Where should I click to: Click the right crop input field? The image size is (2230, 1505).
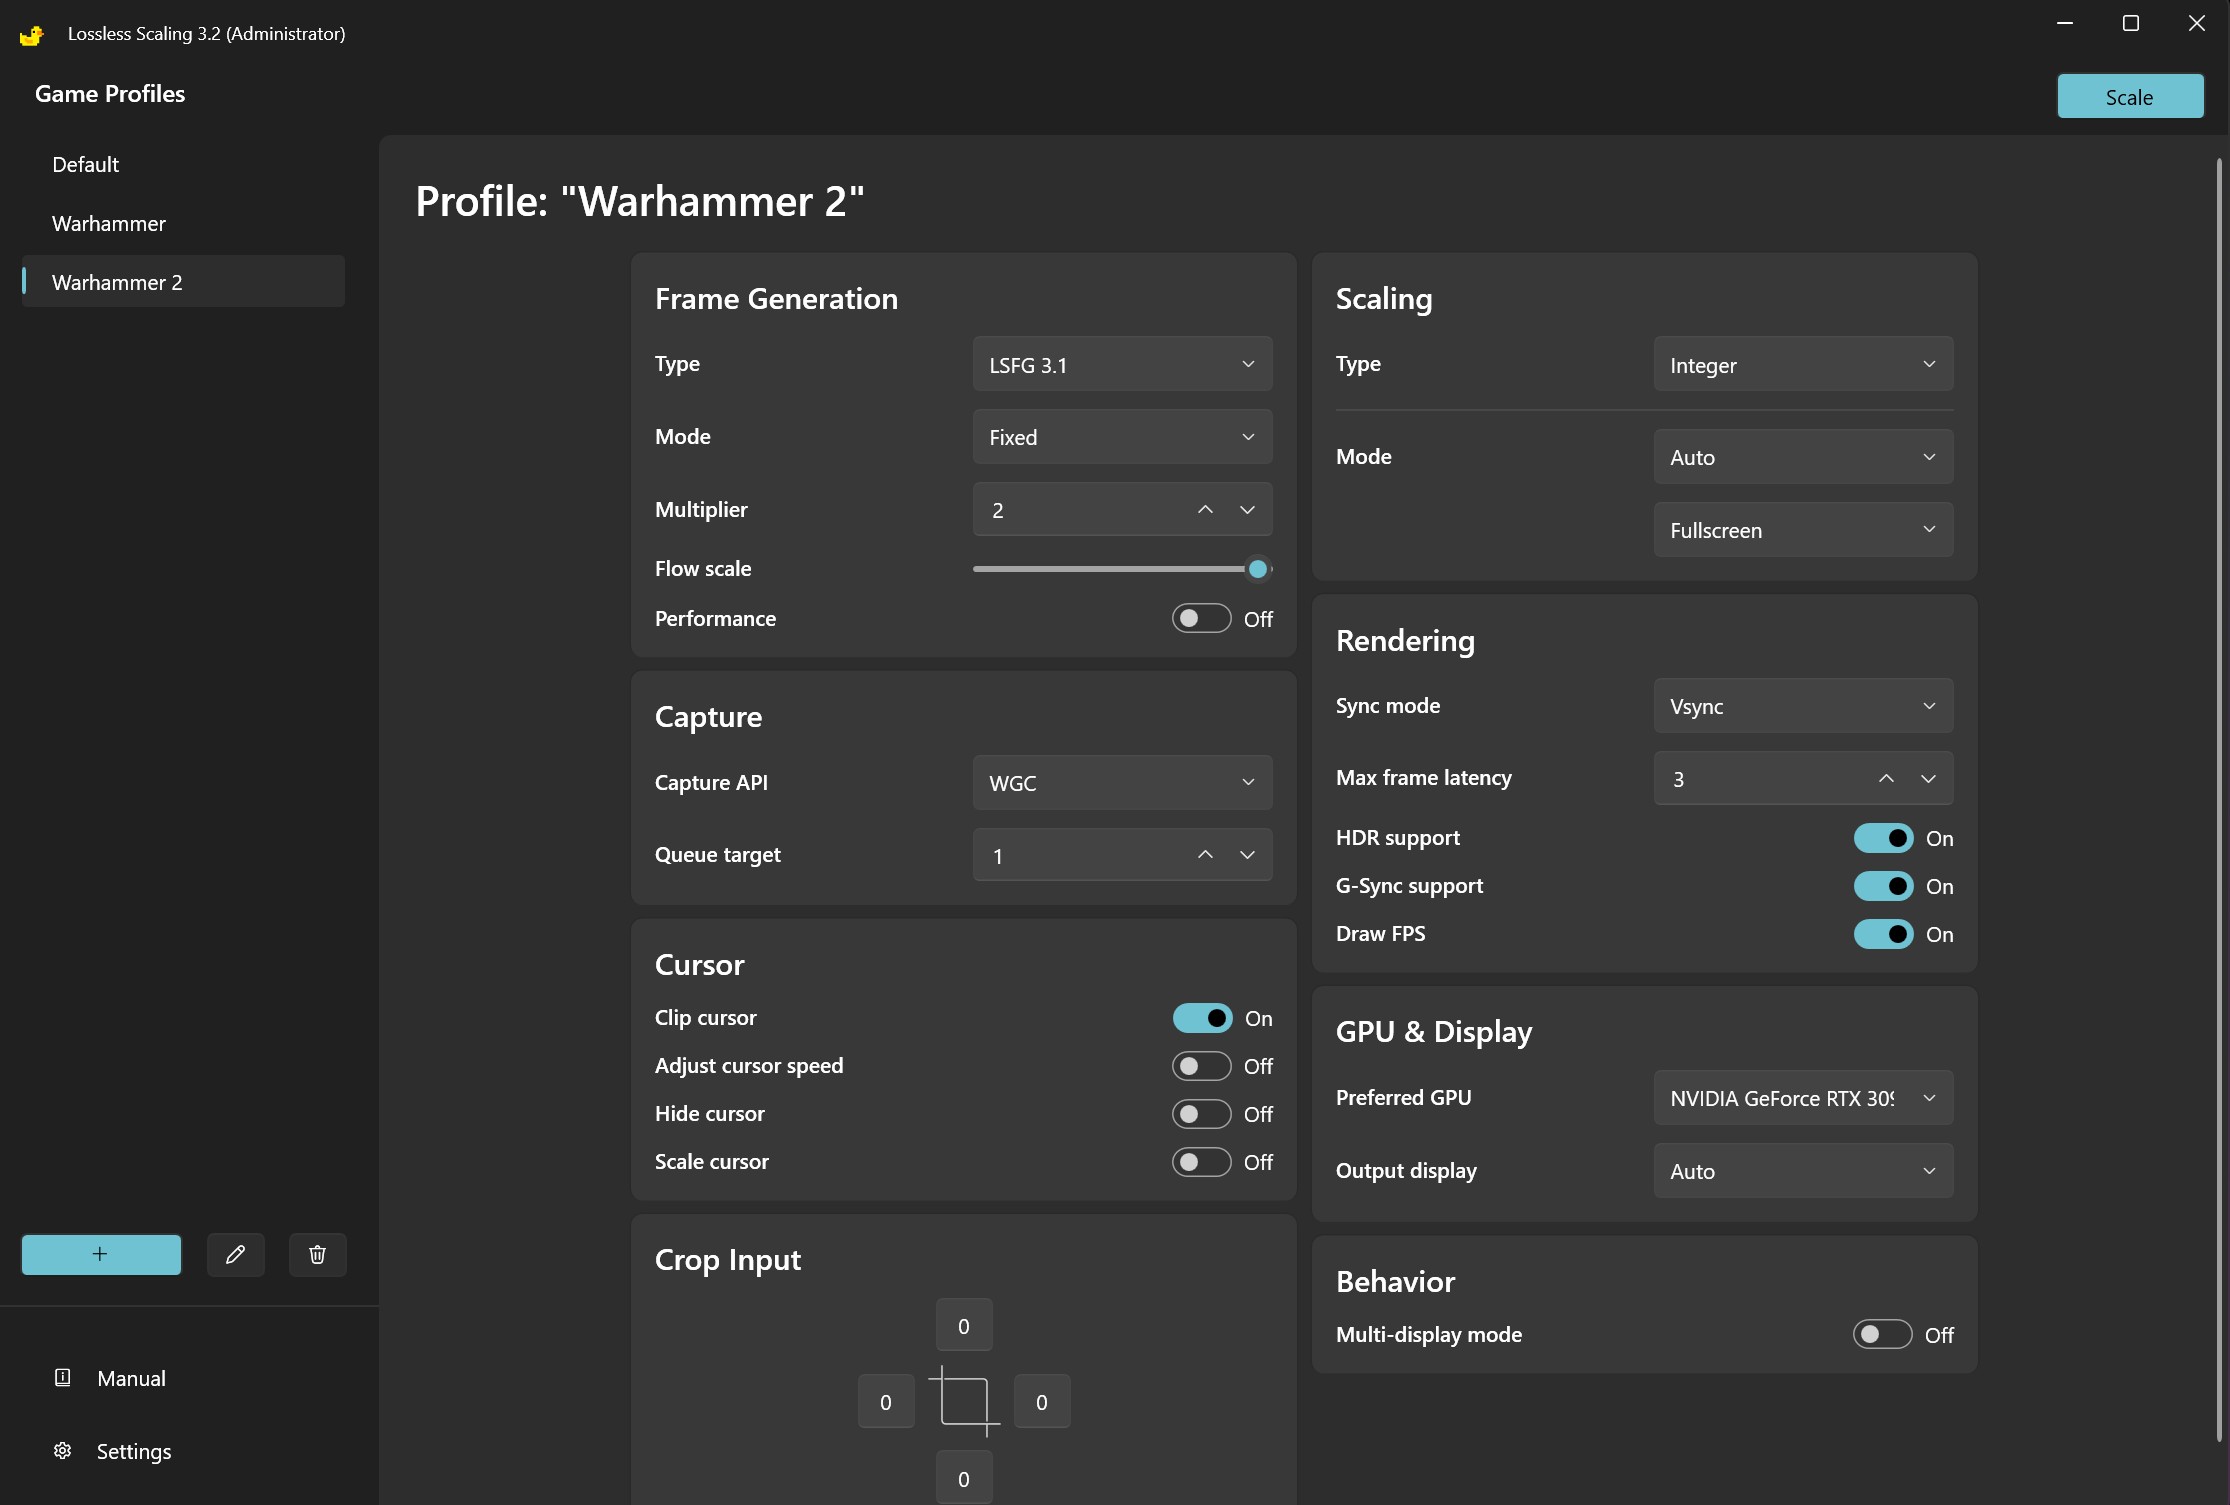[x=1042, y=1402]
